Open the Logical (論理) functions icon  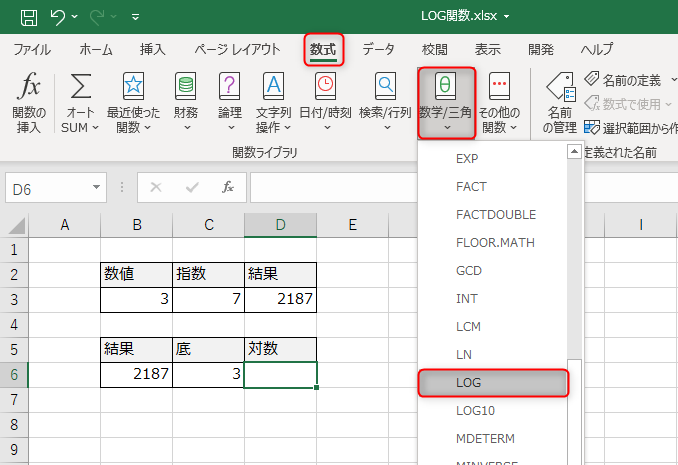tap(230, 87)
